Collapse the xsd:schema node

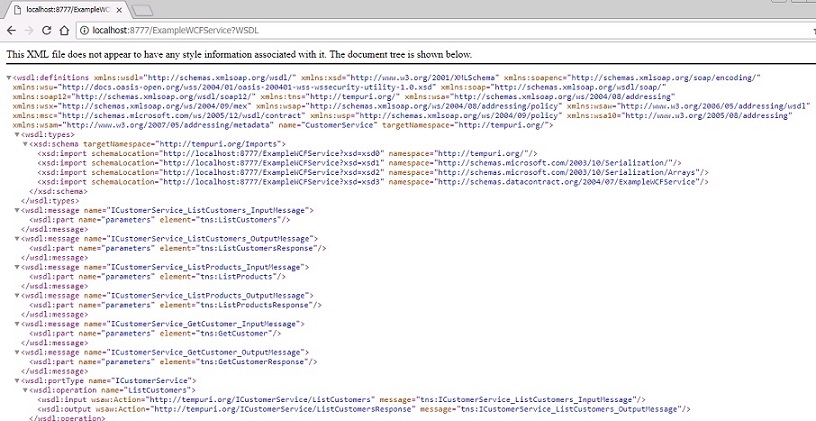point(25,144)
